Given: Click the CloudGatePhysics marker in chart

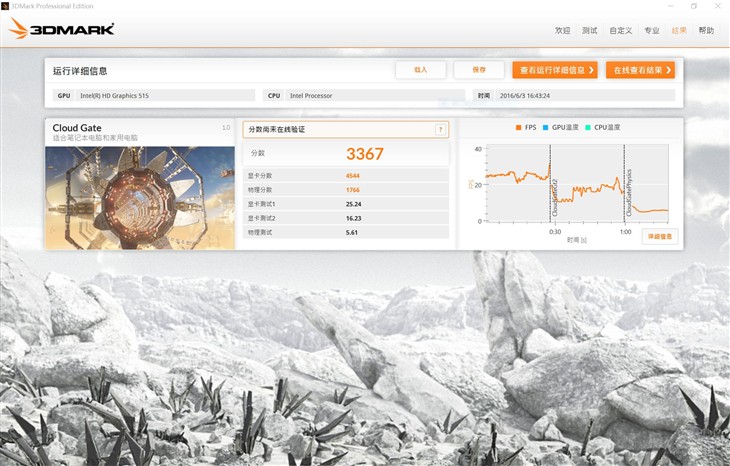Looking at the screenshot, I should pyautogui.click(x=629, y=193).
